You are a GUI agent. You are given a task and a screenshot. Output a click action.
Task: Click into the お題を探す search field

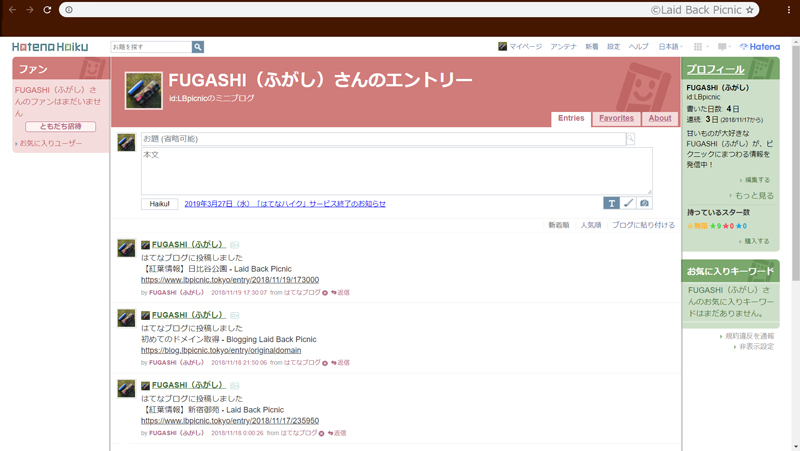[151, 47]
